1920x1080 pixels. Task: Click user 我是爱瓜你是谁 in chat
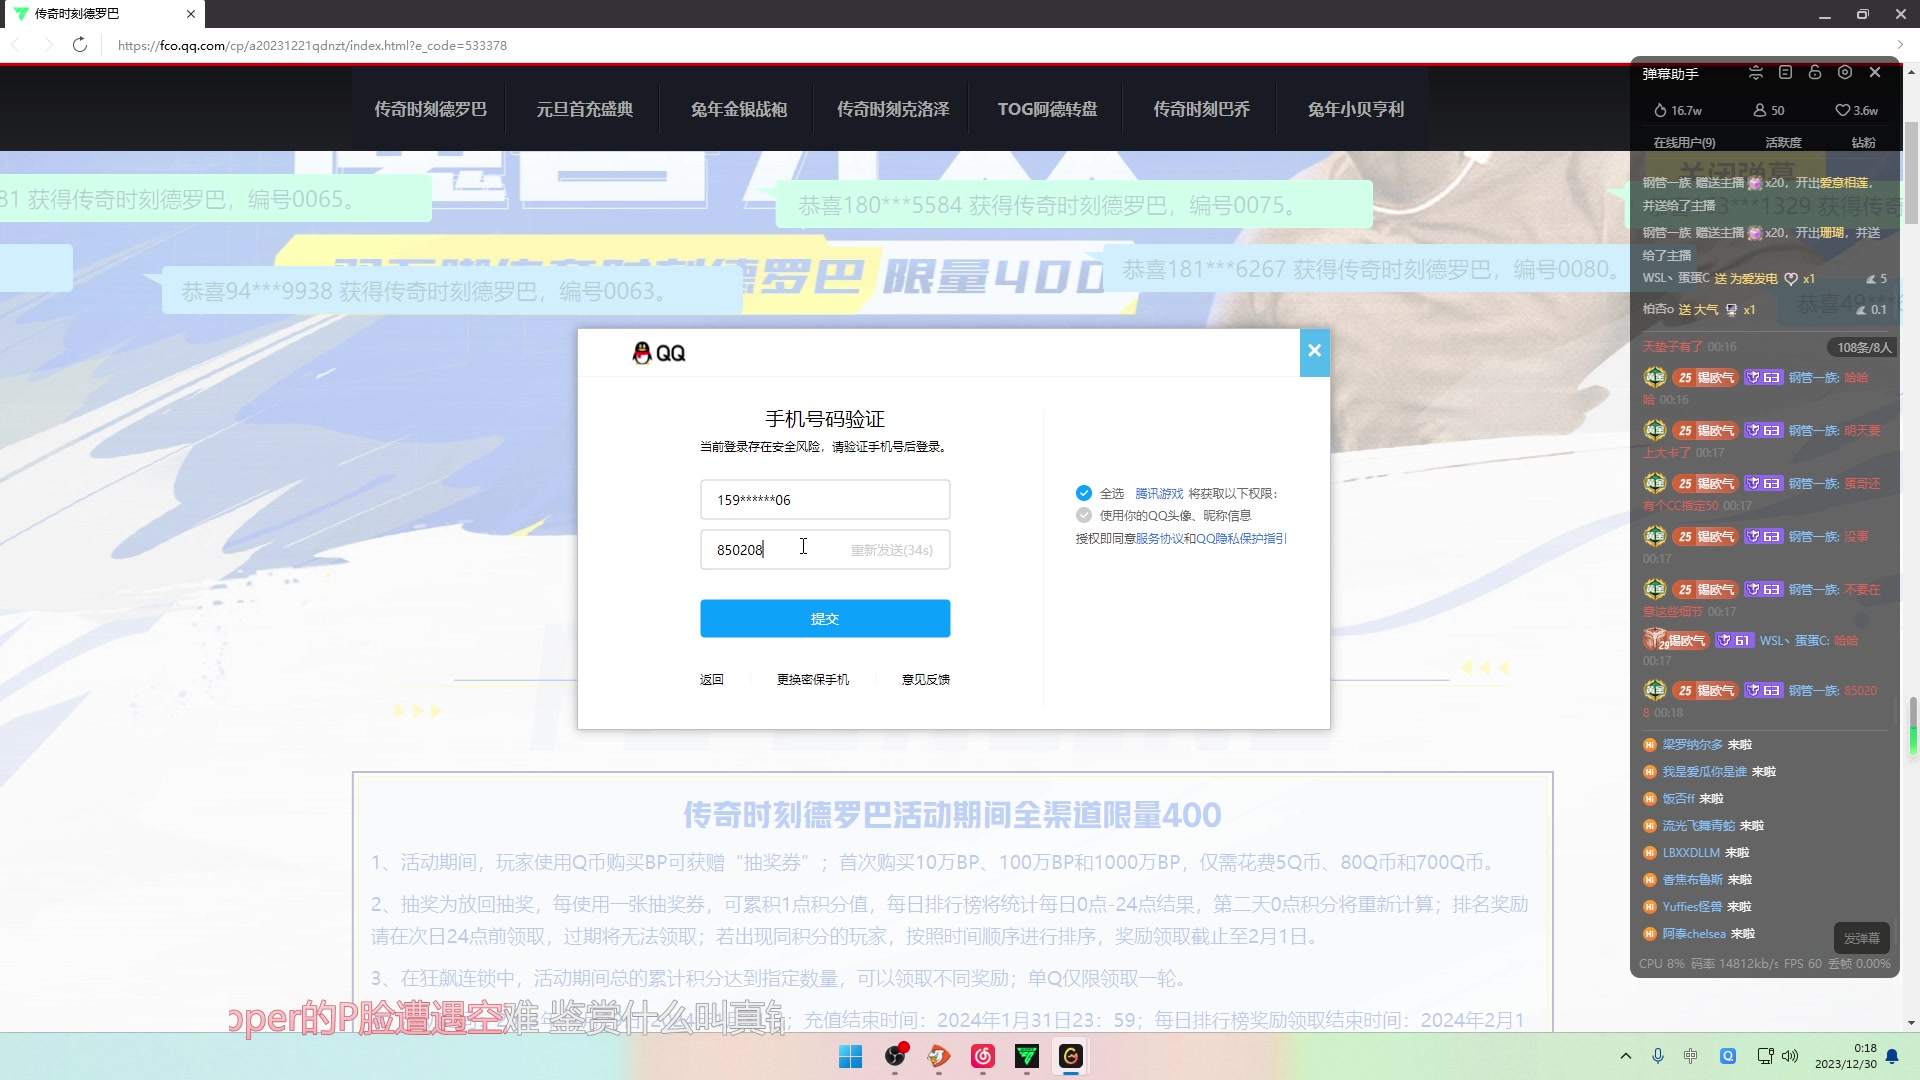point(1704,771)
